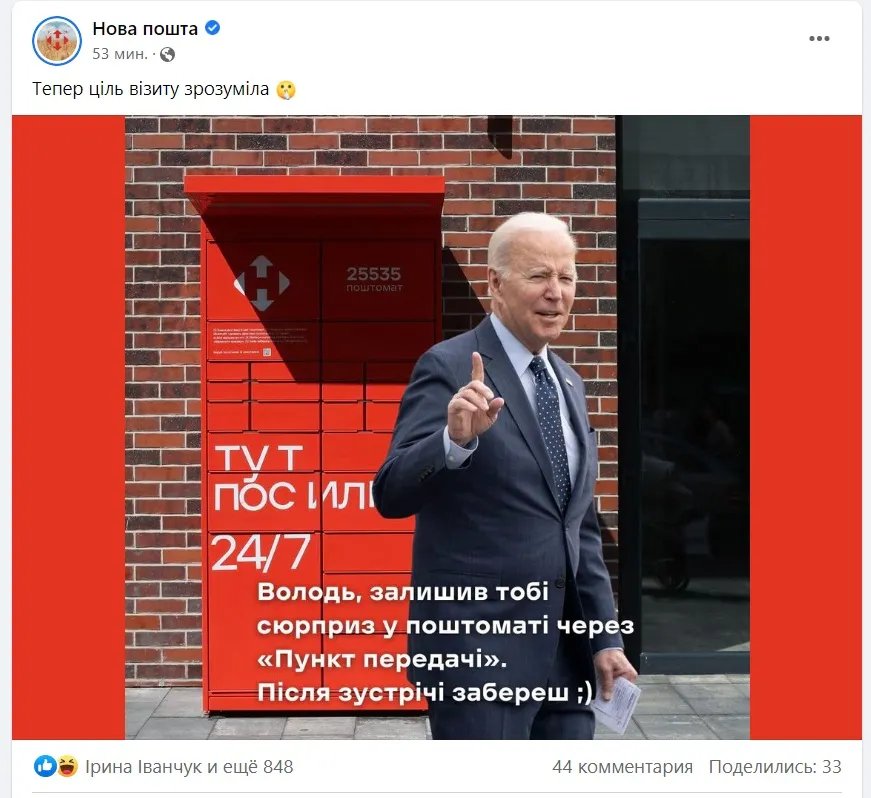View the Поделились: 33 shares list
The image size is (871, 798).
(775, 766)
